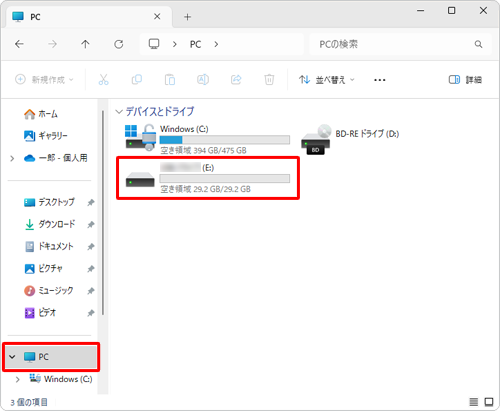
Task: Select 一郎 - 個人用 OneDrive entry
Action: click(x=55, y=158)
